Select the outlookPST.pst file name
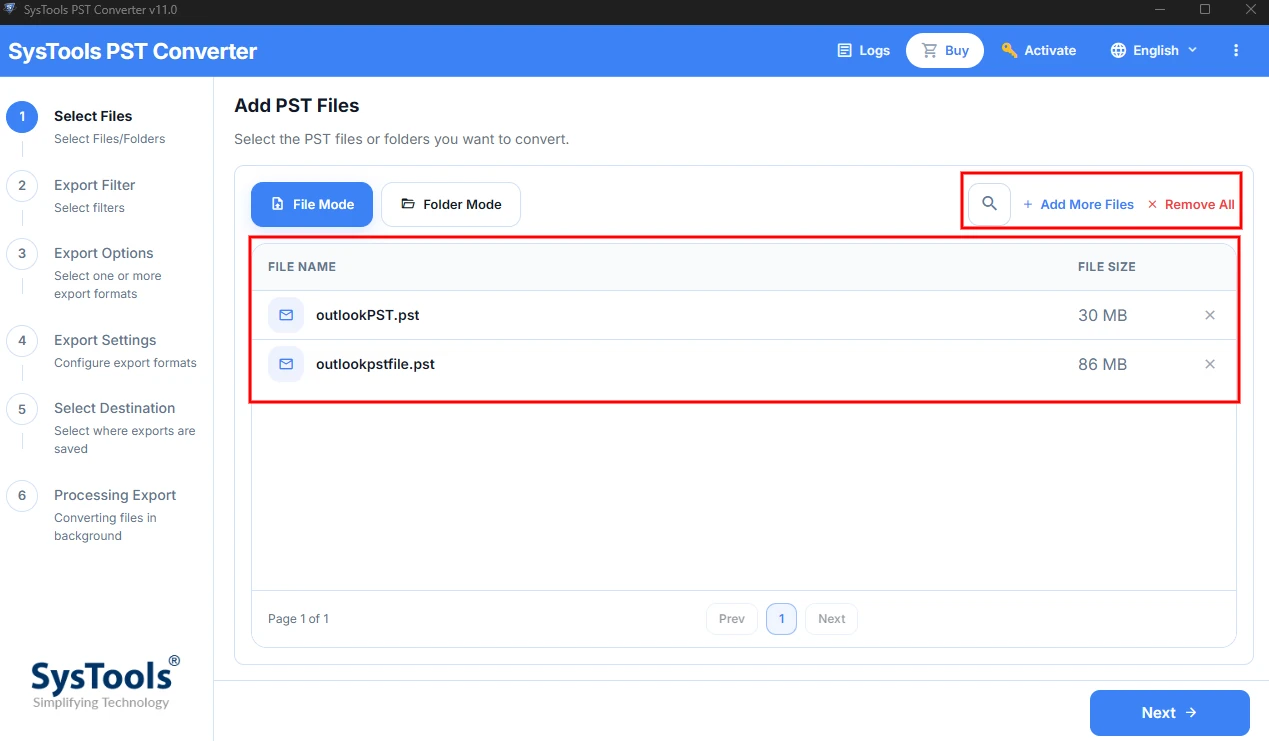The height and width of the screenshot is (741, 1269). [367, 315]
